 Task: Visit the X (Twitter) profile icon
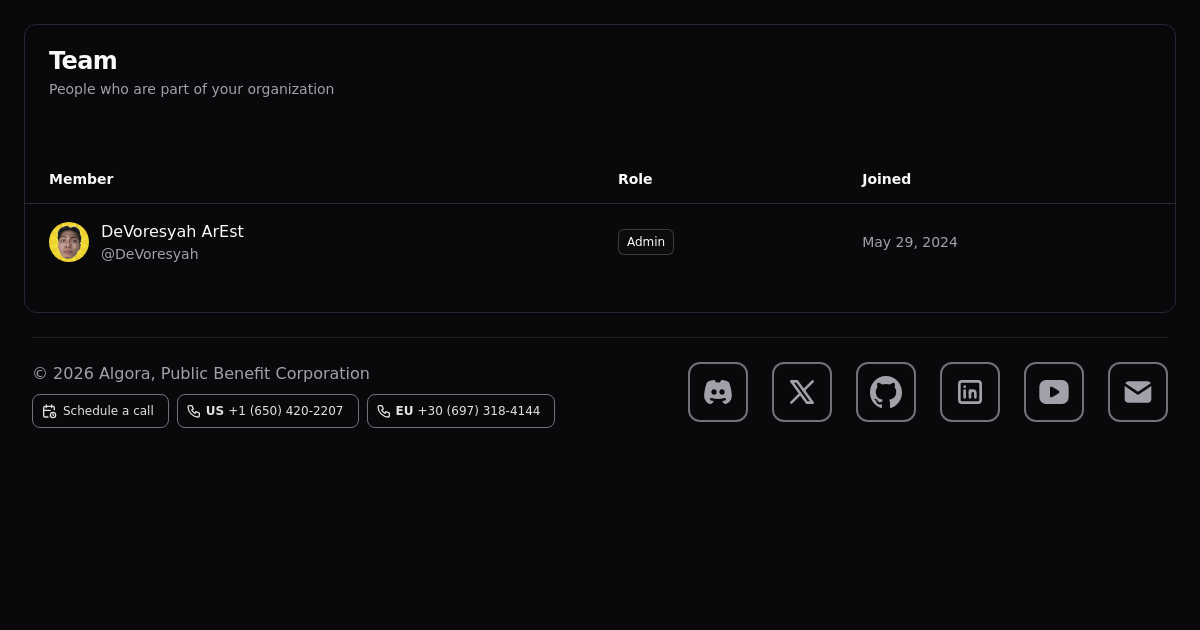[x=802, y=392]
